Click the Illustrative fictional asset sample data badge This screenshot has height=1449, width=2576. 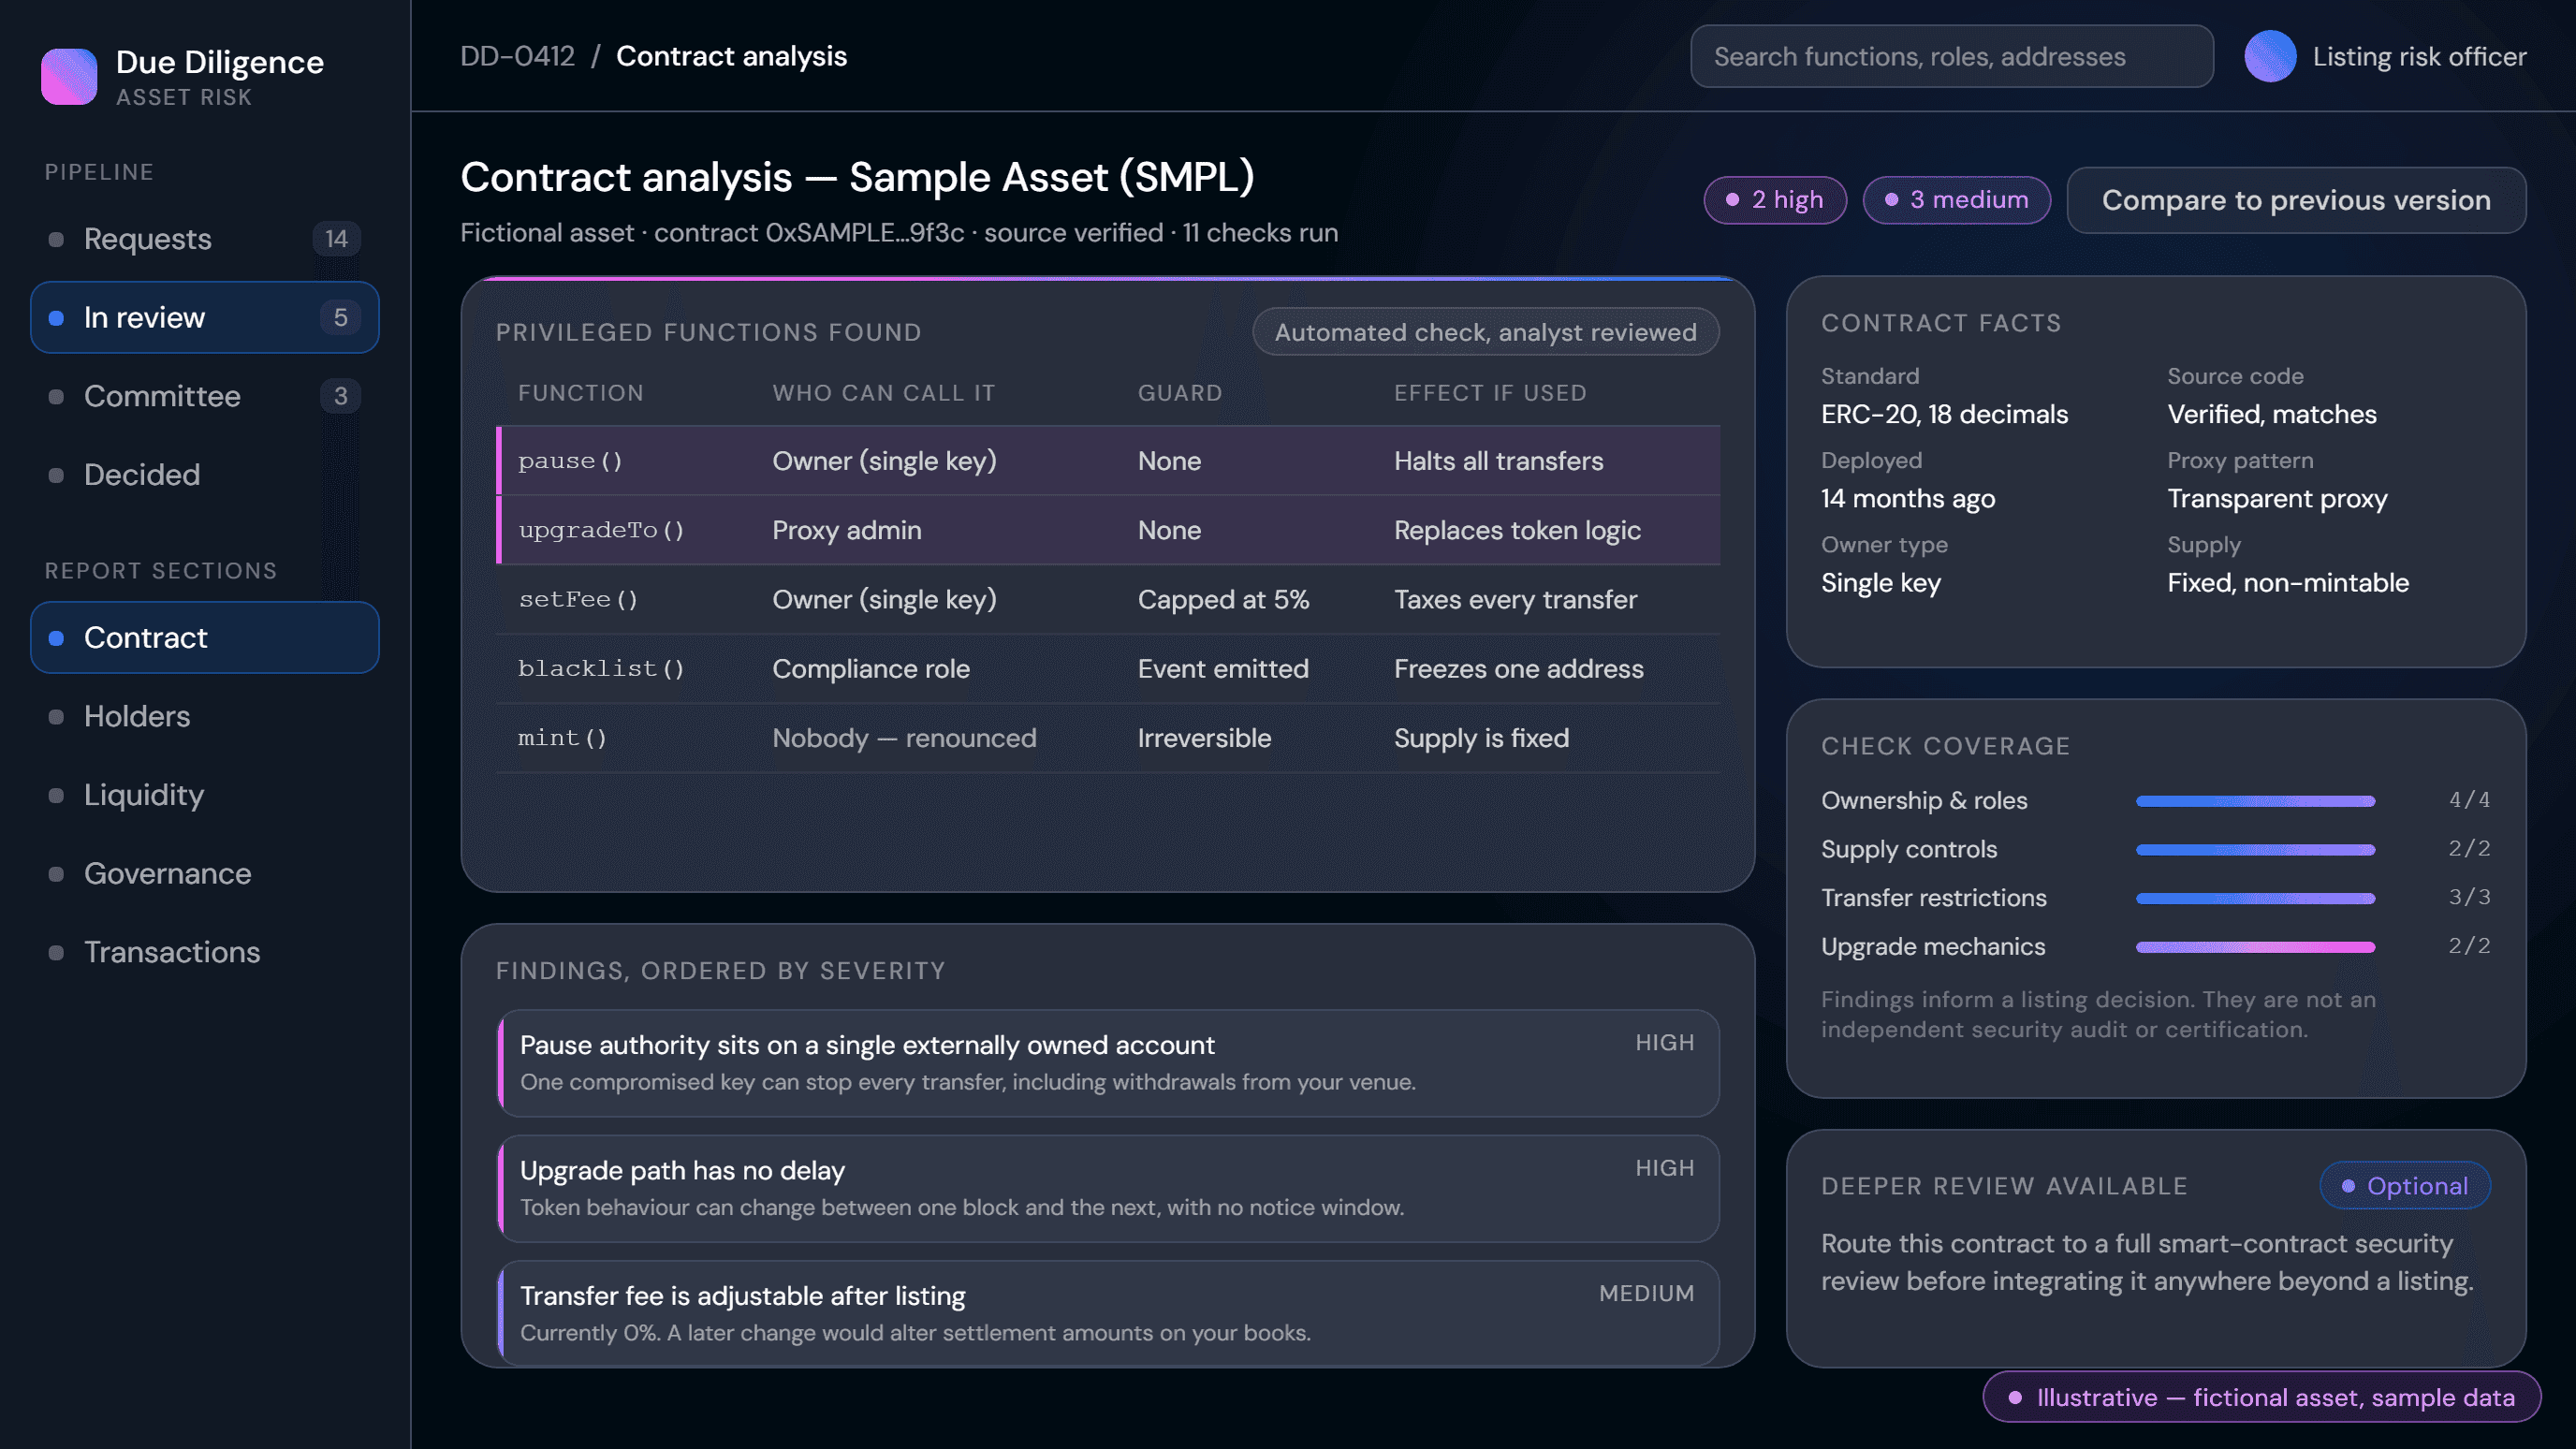pyautogui.click(x=2261, y=1397)
